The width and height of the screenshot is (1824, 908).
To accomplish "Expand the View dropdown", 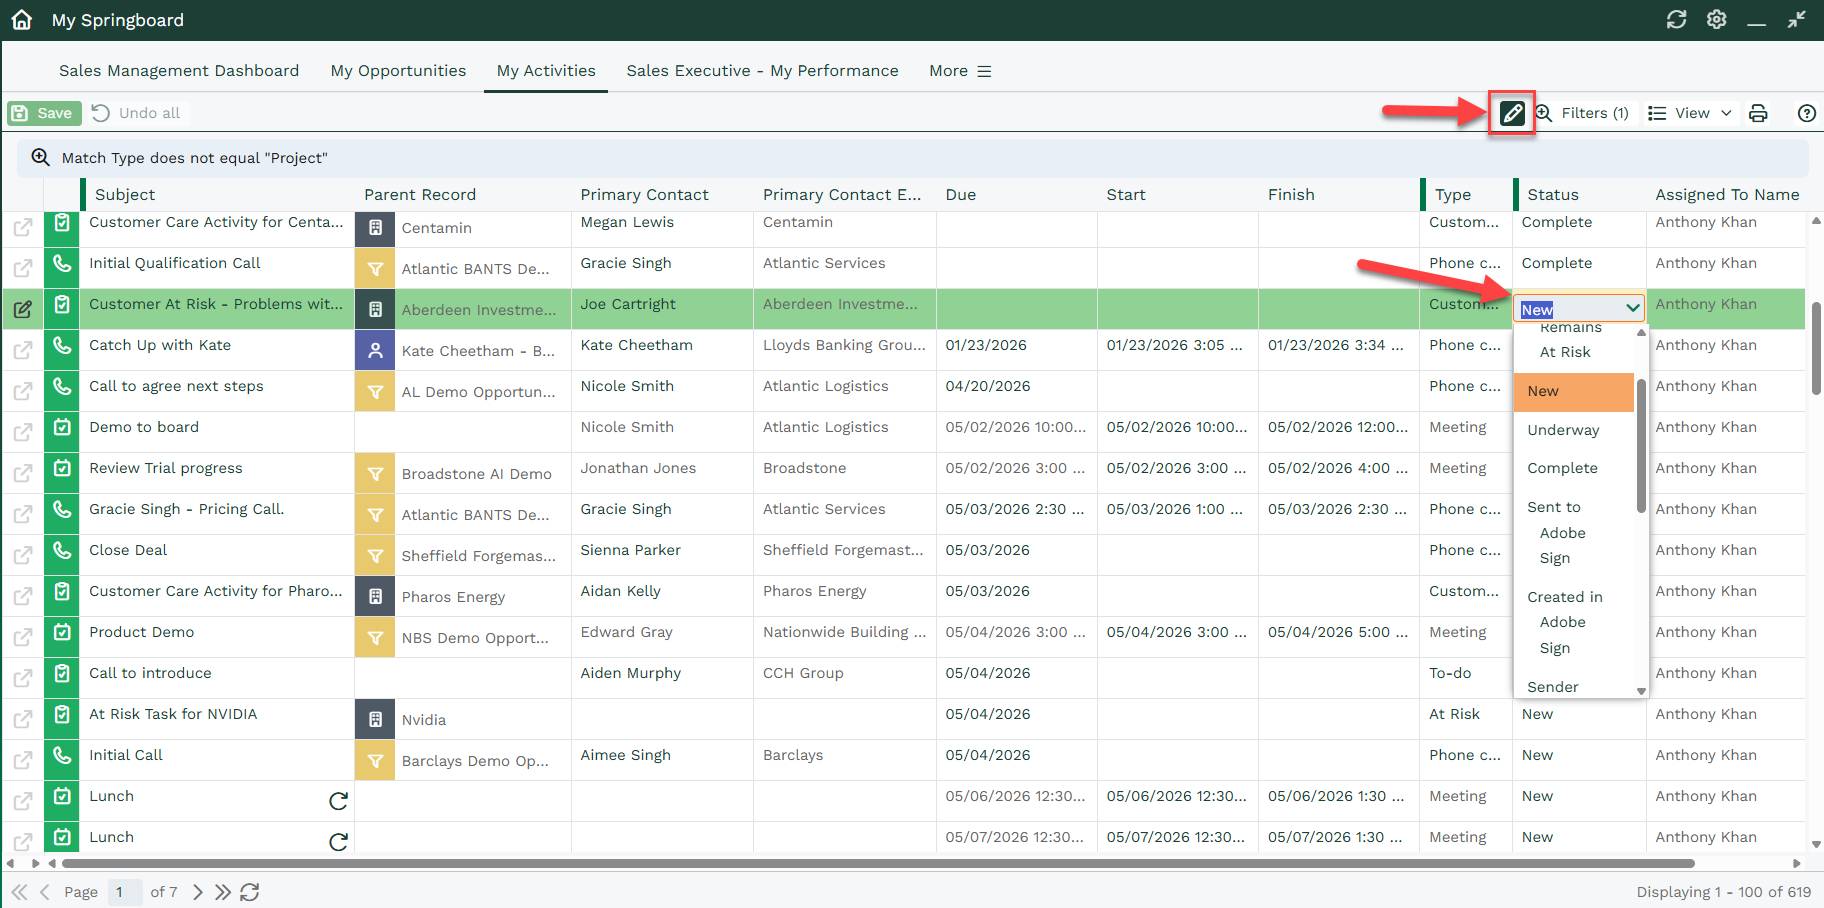I will pyautogui.click(x=1690, y=113).
